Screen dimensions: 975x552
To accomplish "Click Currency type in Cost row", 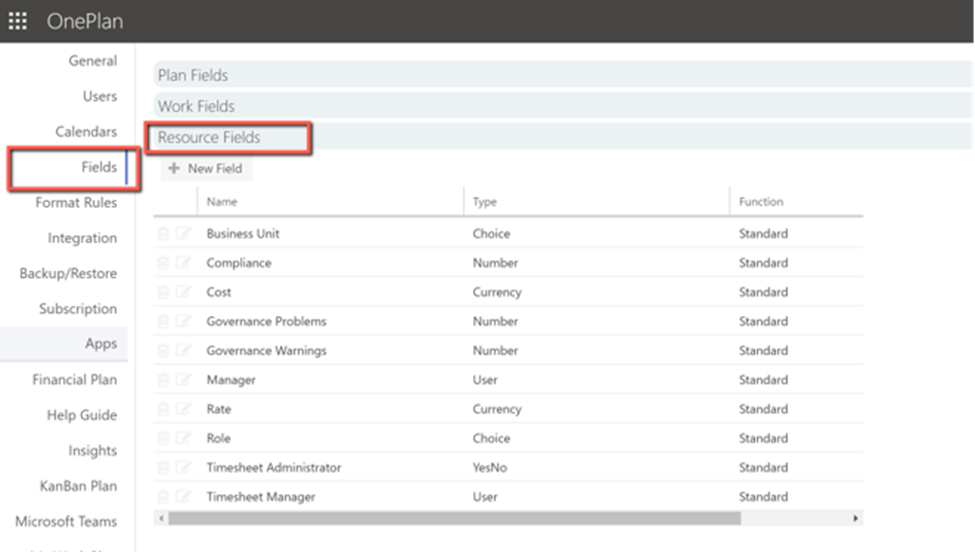I will pyautogui.click(x=497, y=292).
